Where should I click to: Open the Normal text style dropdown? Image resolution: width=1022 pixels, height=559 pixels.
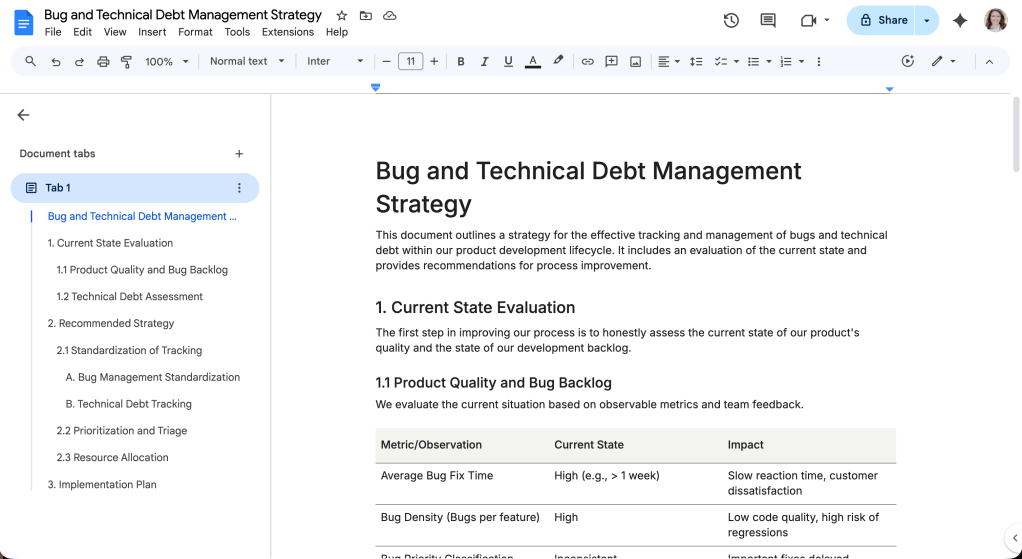[247, 61]
